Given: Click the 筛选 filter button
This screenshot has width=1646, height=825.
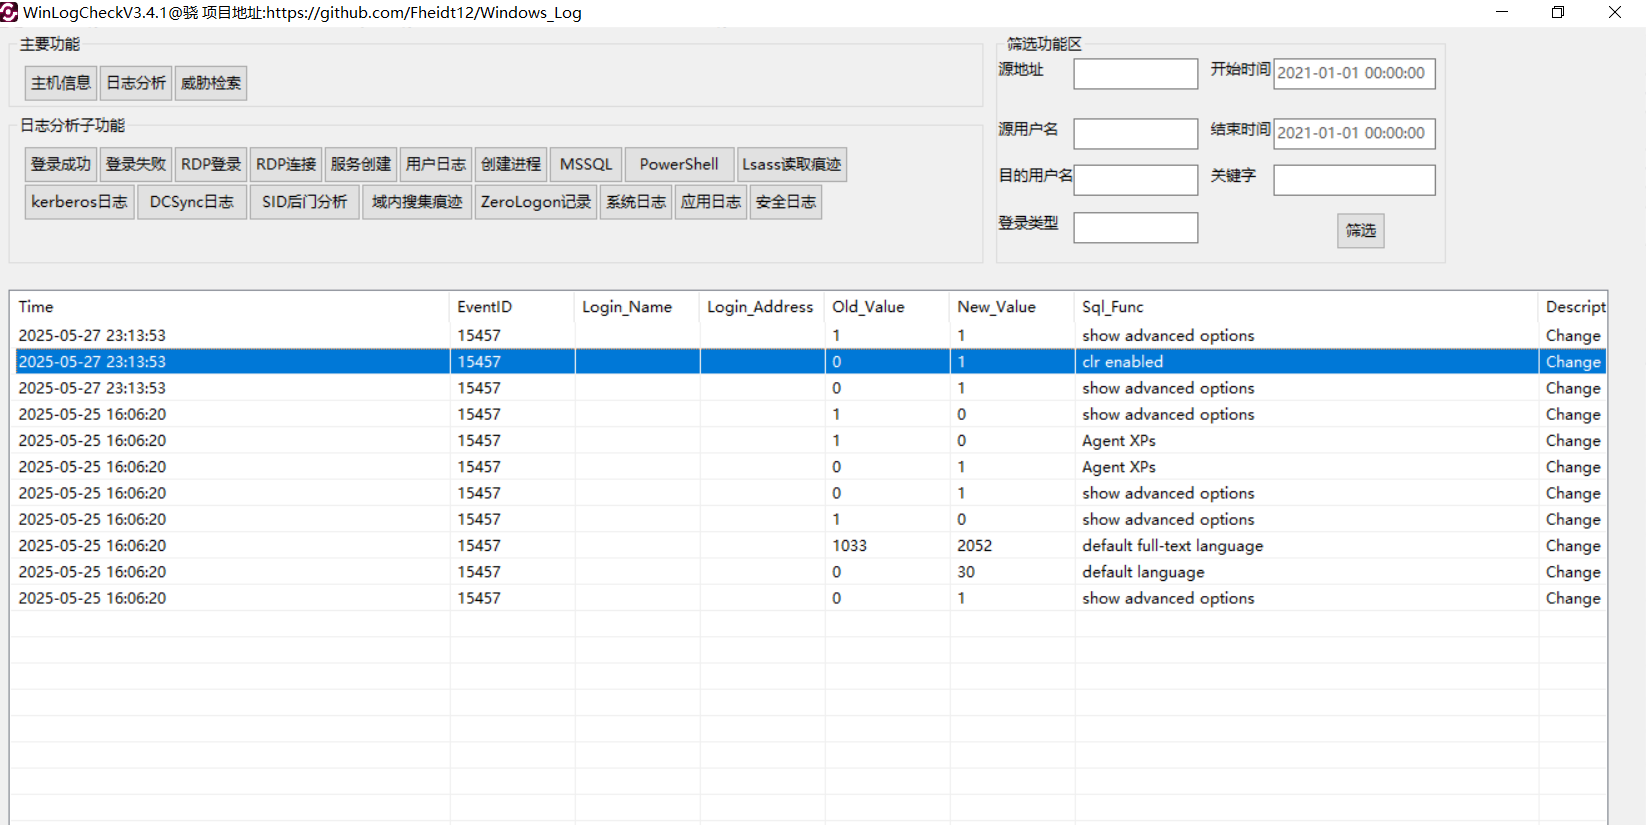Looking at the screenshot, I should click(1361, 231).
